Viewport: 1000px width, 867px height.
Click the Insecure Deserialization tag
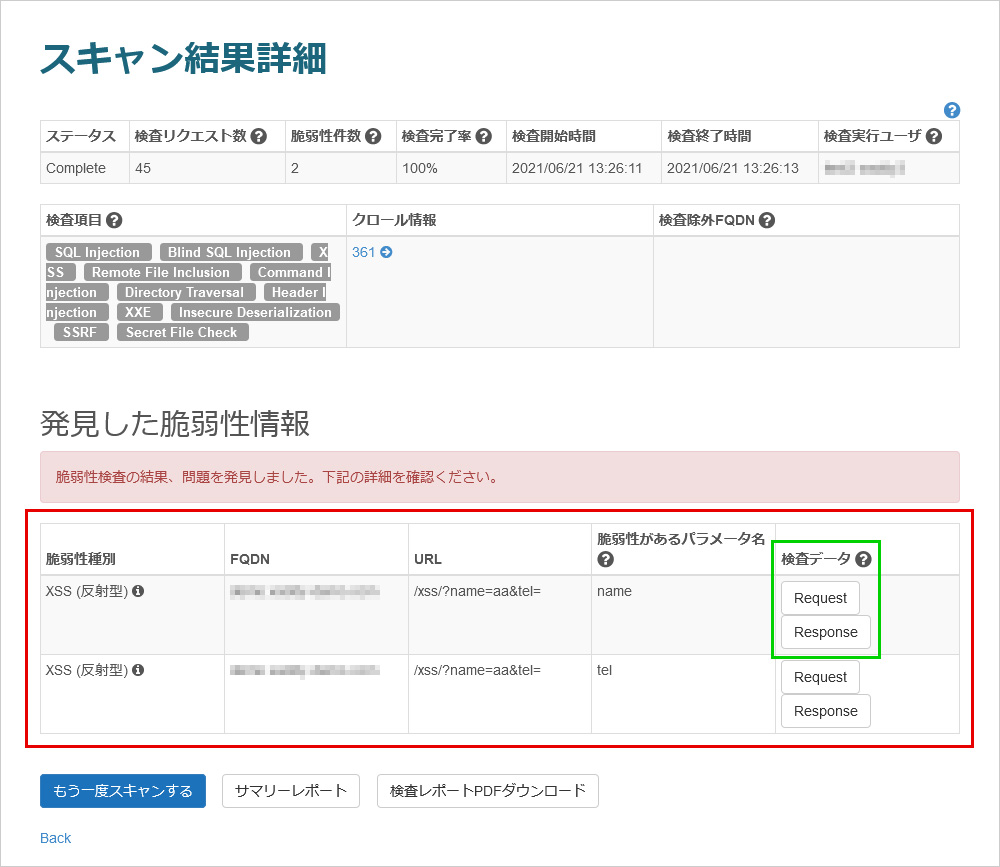coord(255,312)
